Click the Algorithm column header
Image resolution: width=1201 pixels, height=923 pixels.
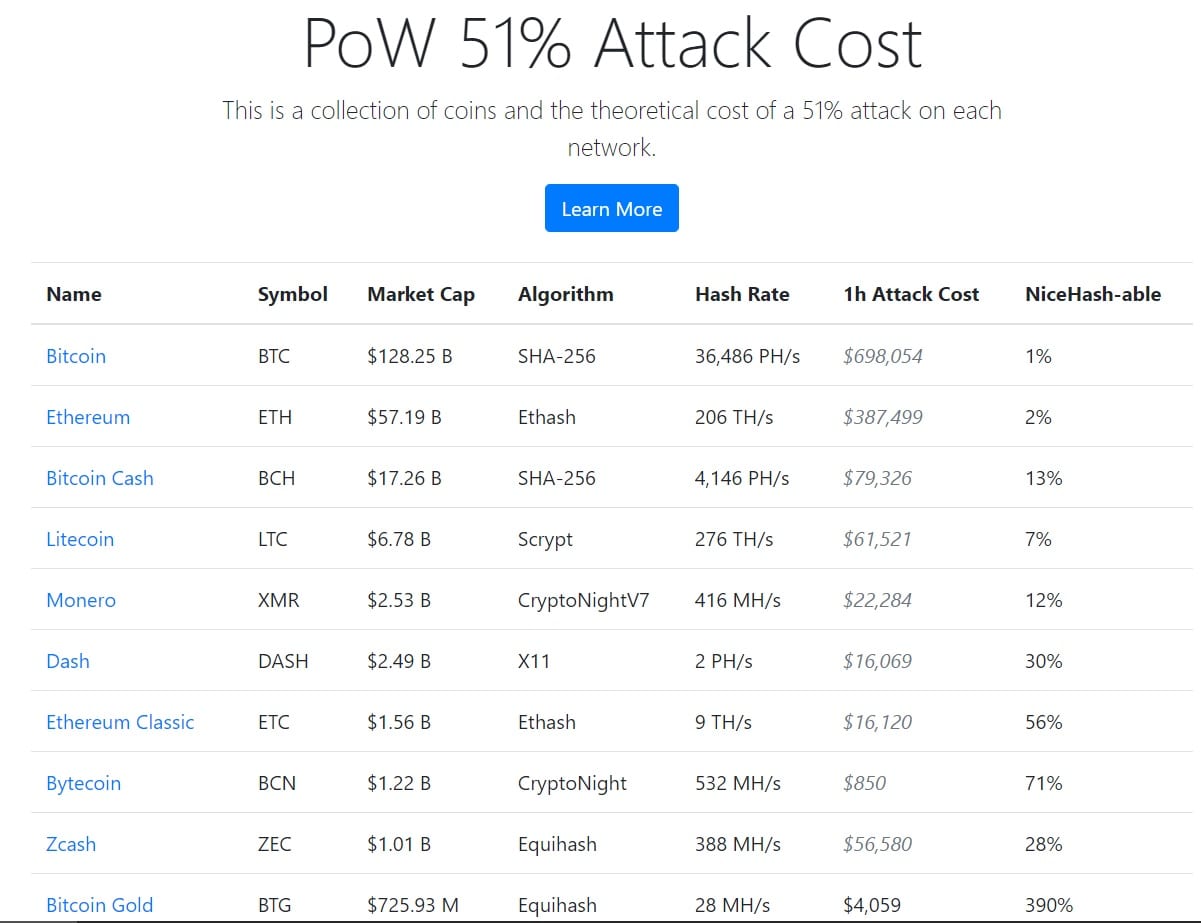pyautogui.click(x=566, y=294)
